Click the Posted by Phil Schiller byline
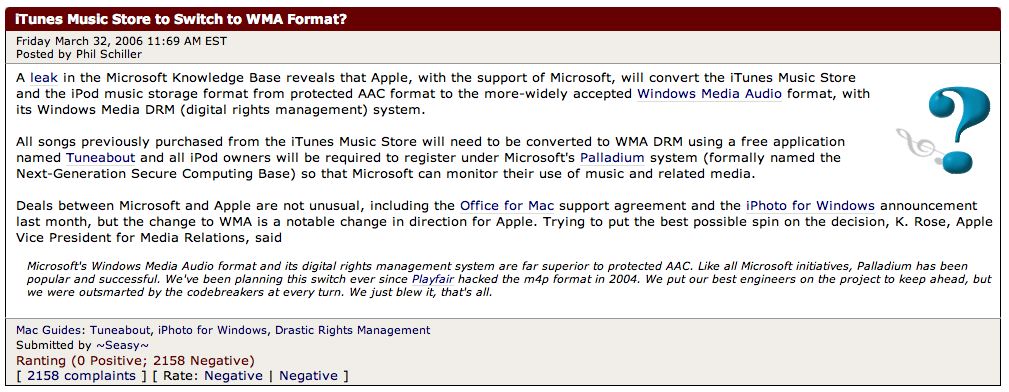1009x392 pixels. pyautogui.click(x=79, y=54)
